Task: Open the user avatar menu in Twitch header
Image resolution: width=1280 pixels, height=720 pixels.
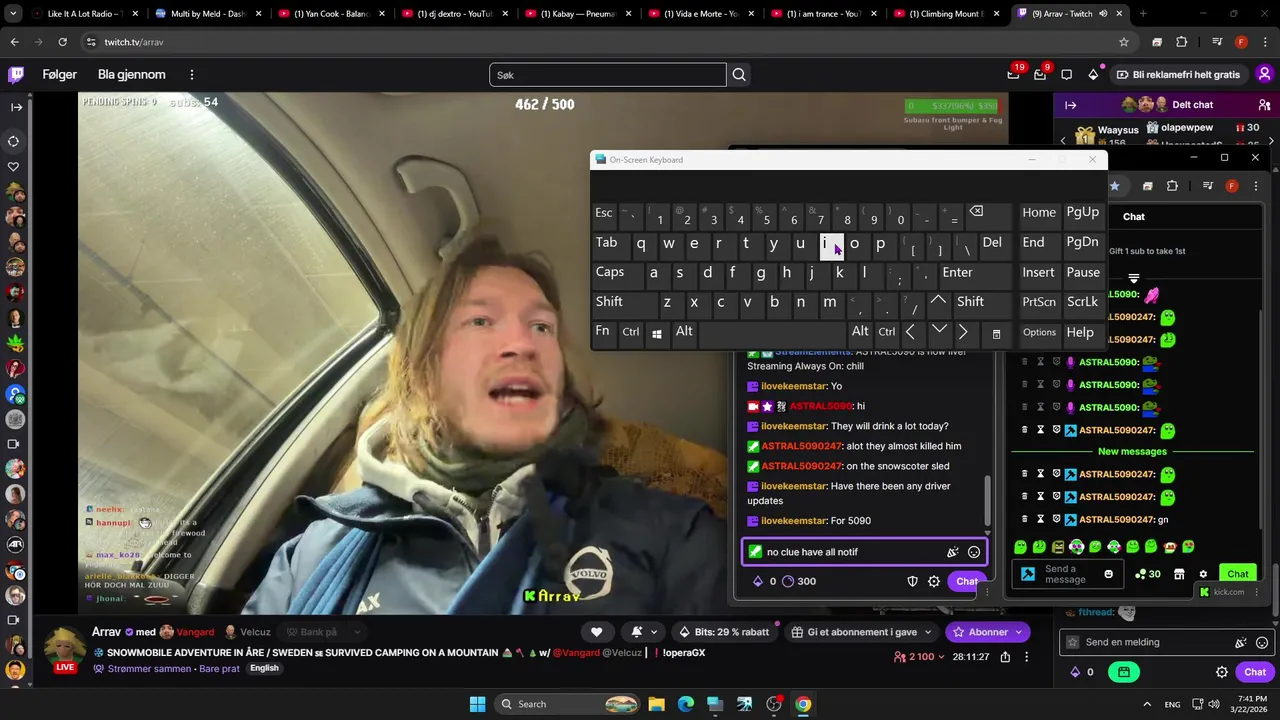Action: pyautogui.click(x=1264, y=74)
